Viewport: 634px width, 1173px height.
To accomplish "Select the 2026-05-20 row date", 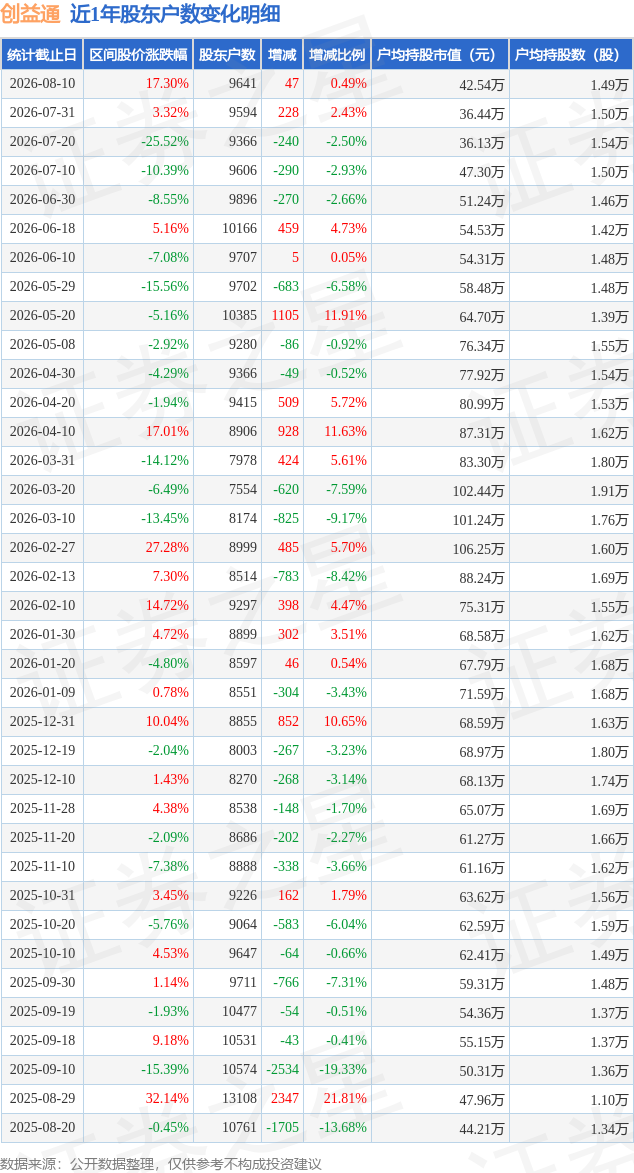I will (x=42, y=316).
